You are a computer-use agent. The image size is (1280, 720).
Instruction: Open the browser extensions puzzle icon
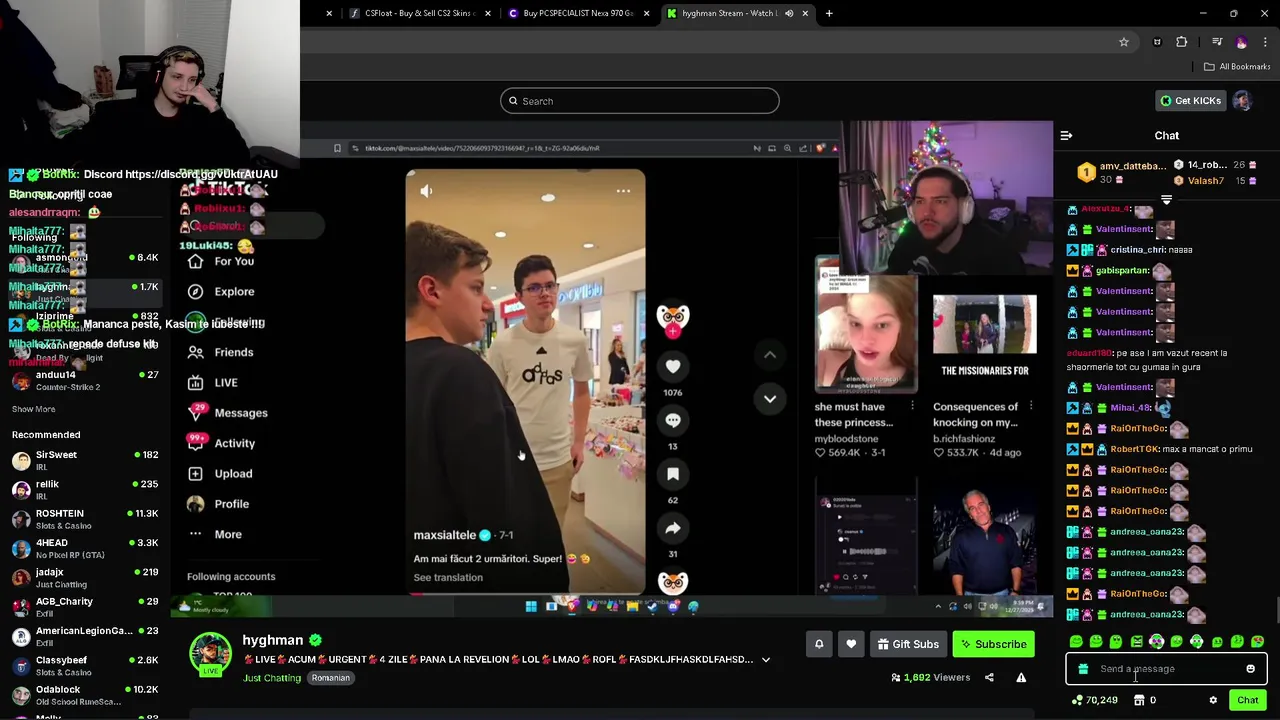click(x=1182, y=42)
